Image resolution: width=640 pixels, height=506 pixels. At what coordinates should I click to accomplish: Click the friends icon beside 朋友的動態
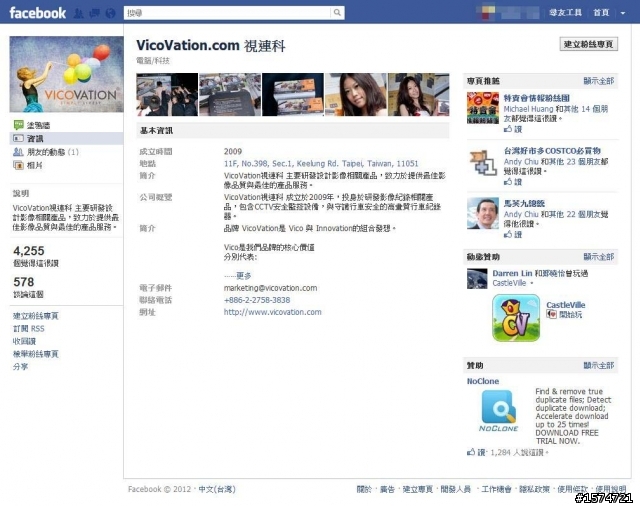pyautogui.click(x=18, y=152)
